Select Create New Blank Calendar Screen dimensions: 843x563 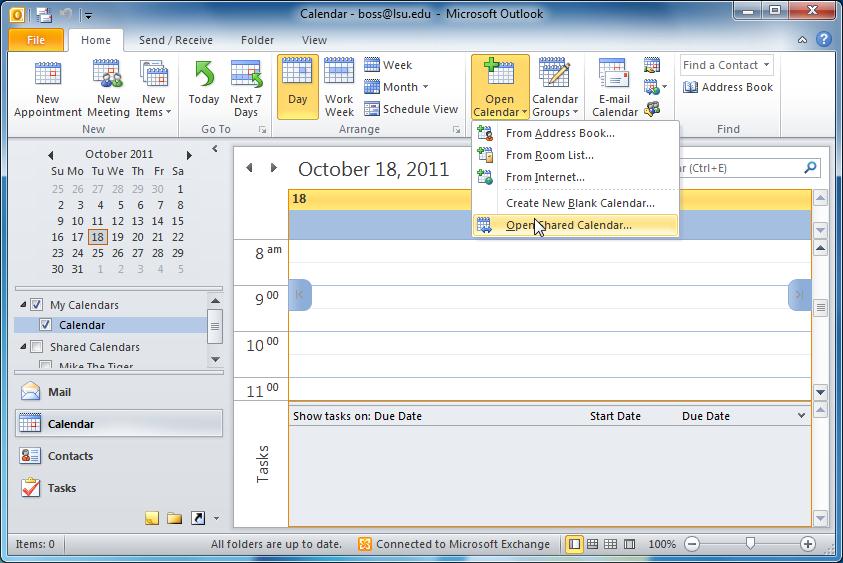coord(575,203)
